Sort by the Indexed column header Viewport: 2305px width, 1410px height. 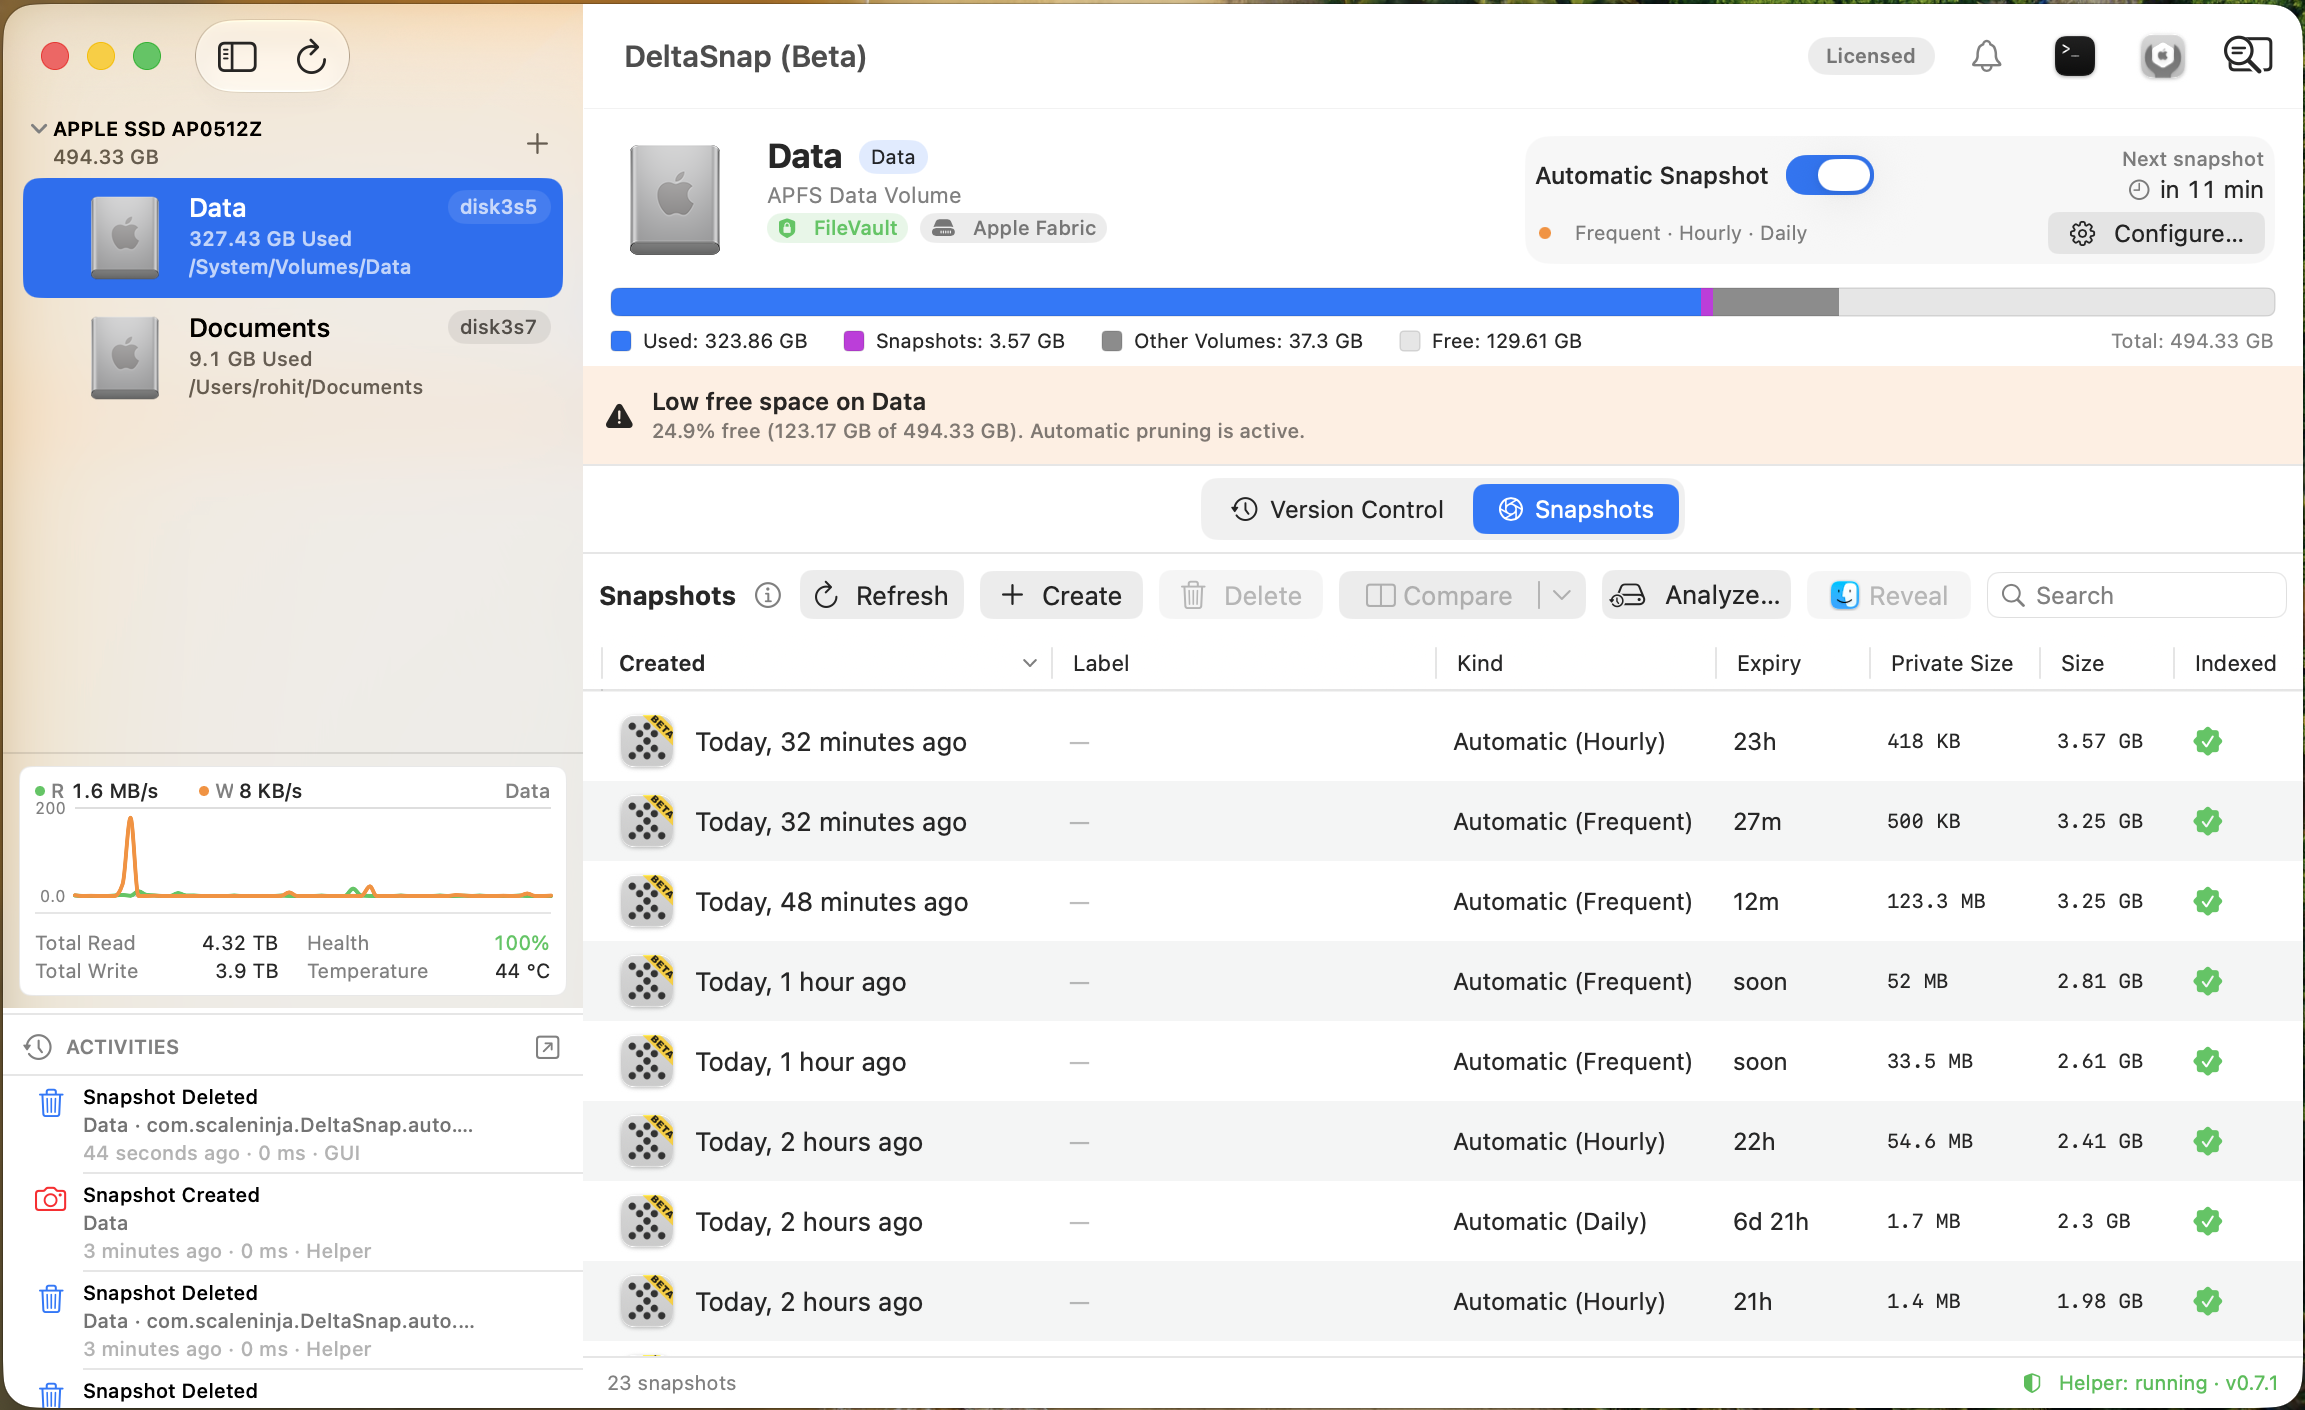pos(2235,663)
